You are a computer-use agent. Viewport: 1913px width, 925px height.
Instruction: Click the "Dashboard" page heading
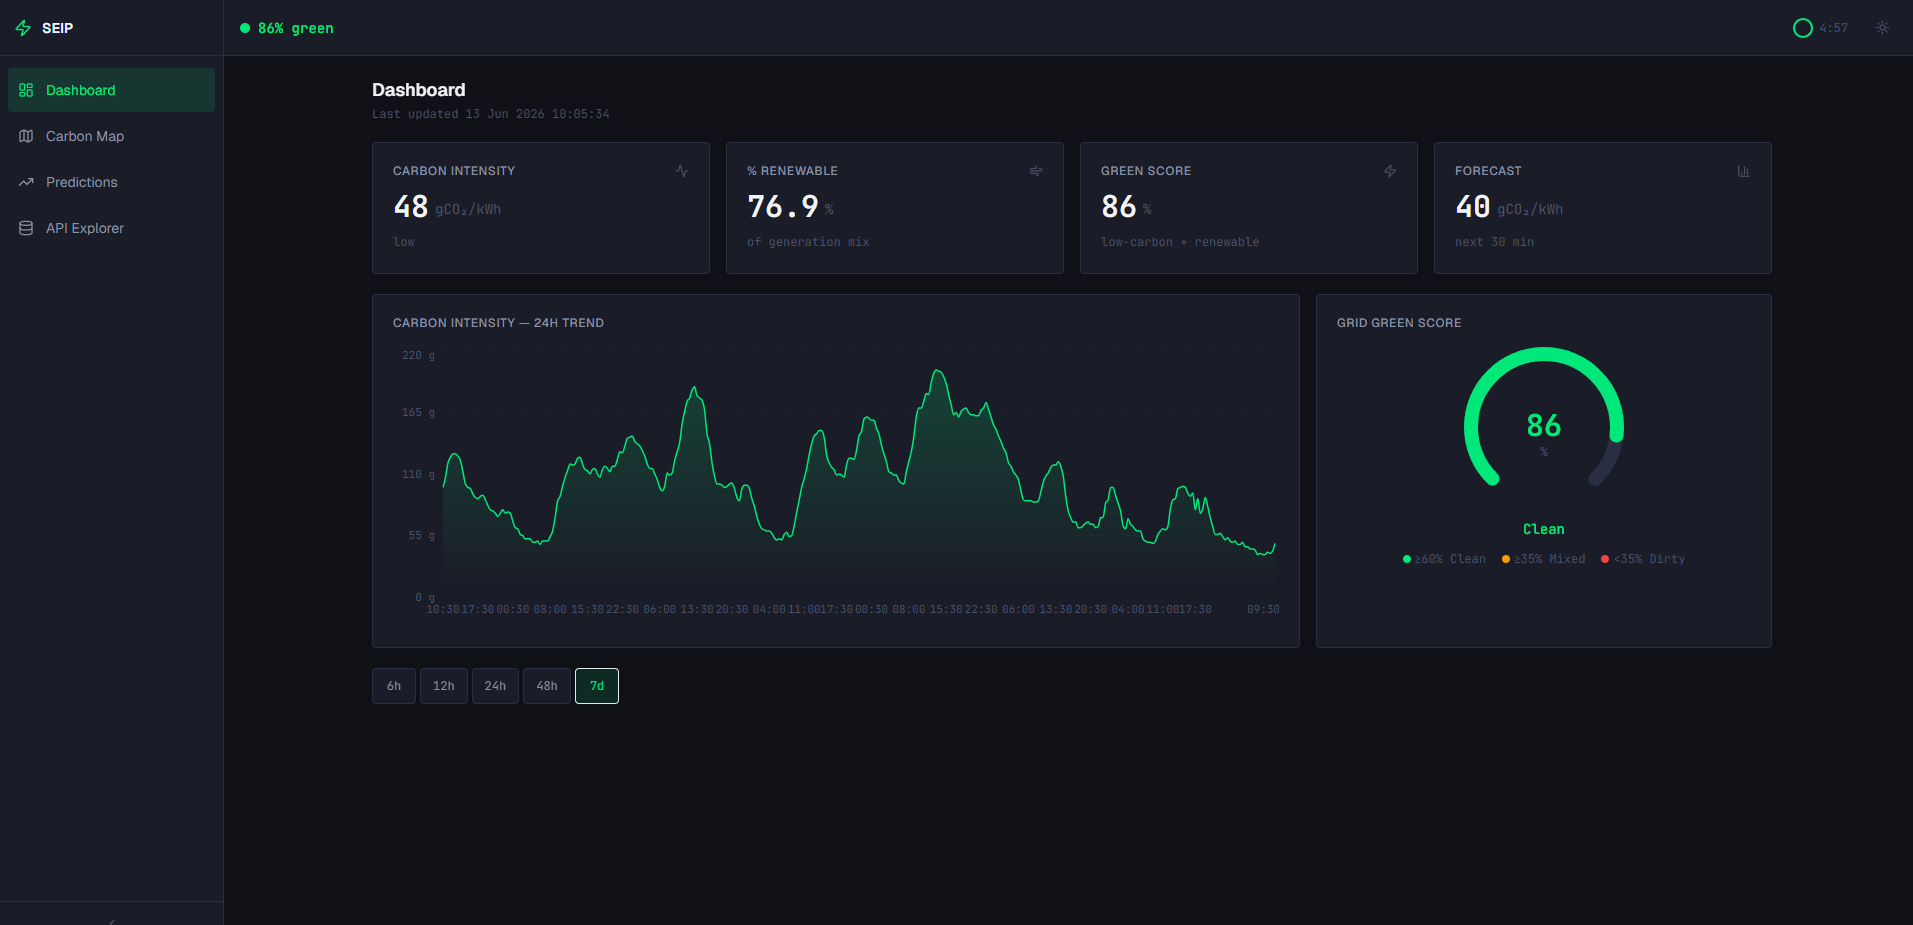click(x=419, y=90)
